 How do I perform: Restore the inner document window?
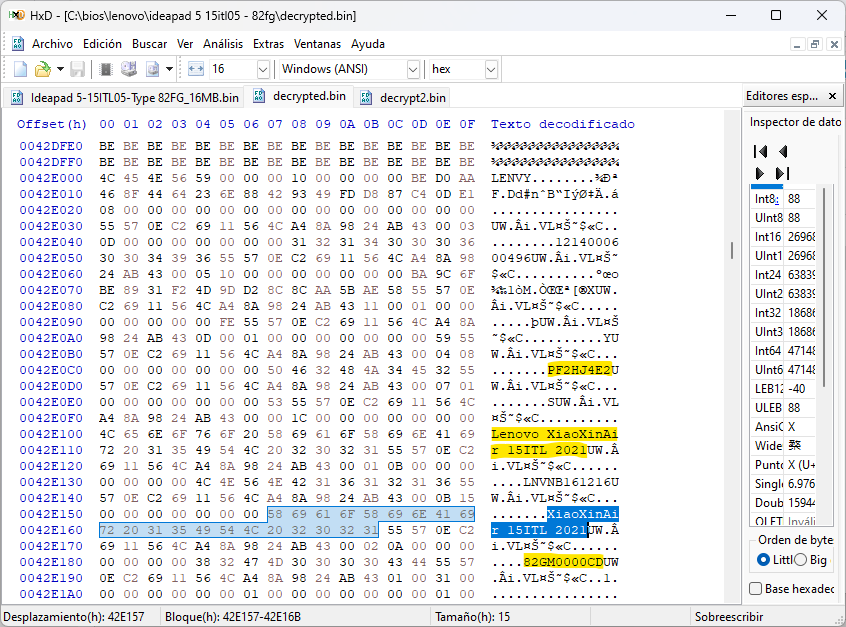815,45
